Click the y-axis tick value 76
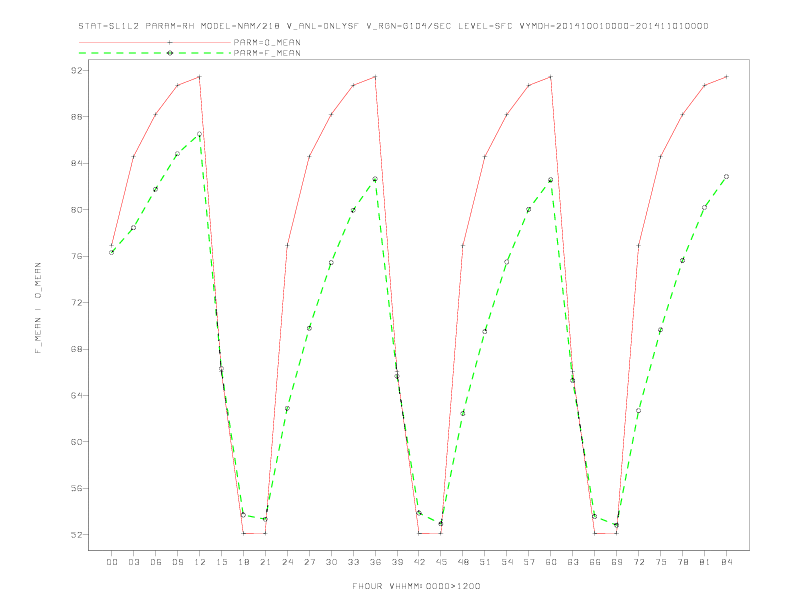This screenshot has width=792, height=612. click(x=76, y=256)
